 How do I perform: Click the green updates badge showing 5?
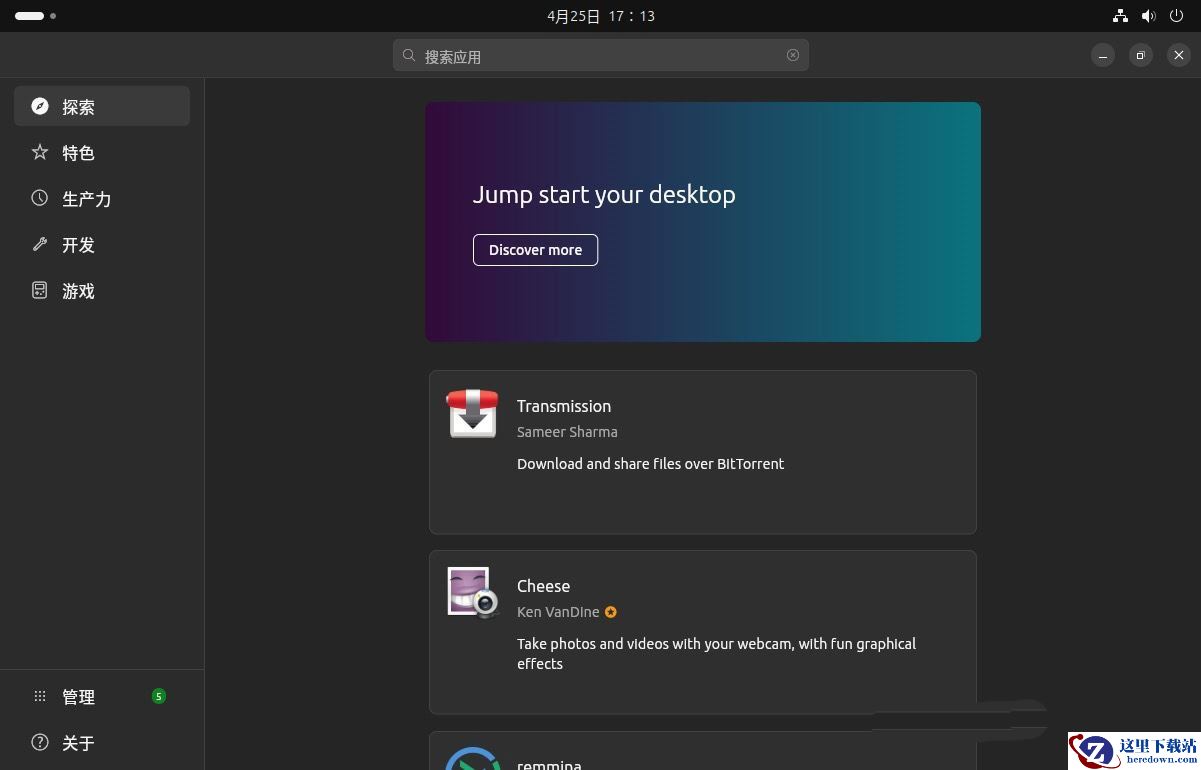point(158,696)
